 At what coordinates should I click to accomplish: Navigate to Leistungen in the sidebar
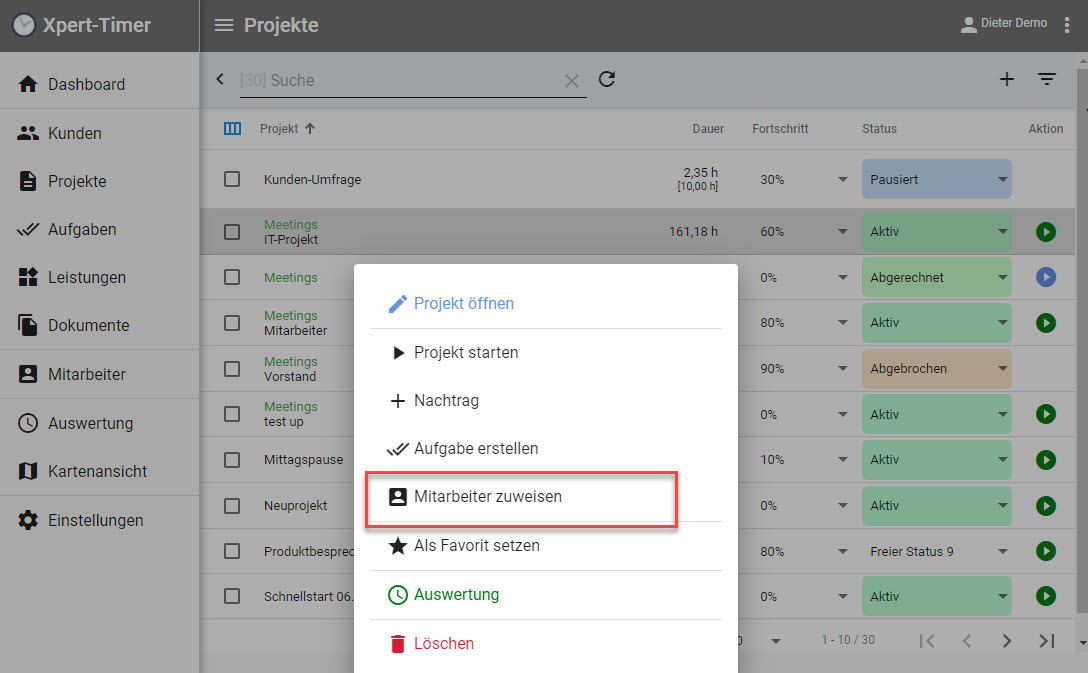click(87, 278)
